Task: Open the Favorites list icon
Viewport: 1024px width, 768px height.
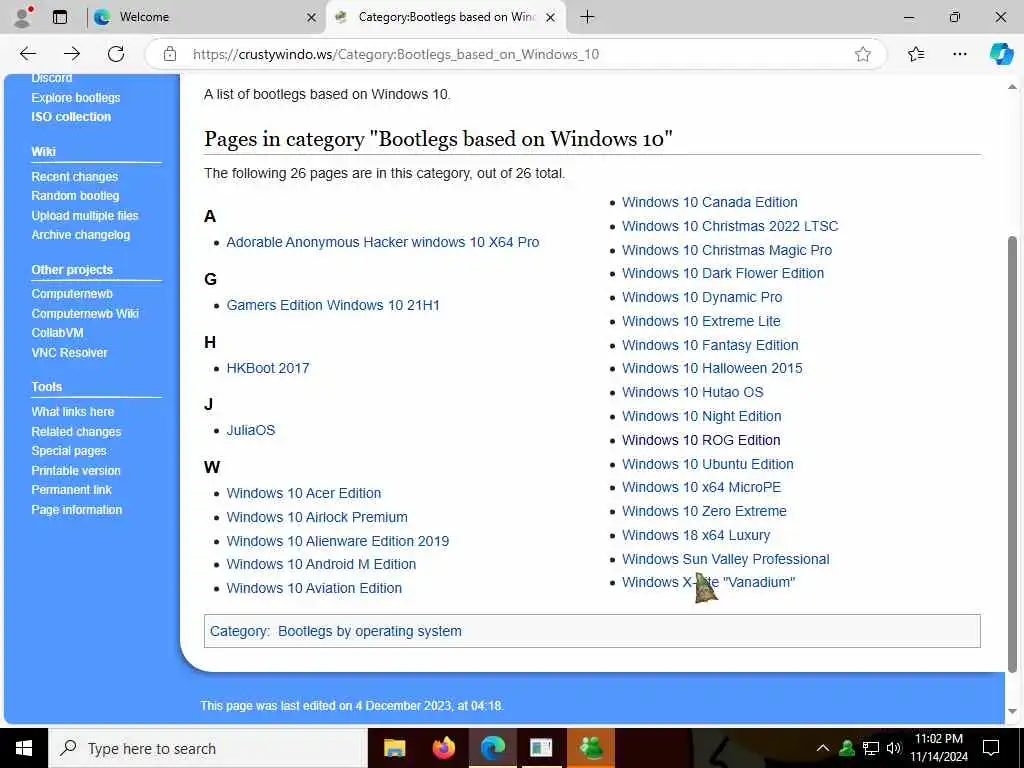Action: point(916,54)
